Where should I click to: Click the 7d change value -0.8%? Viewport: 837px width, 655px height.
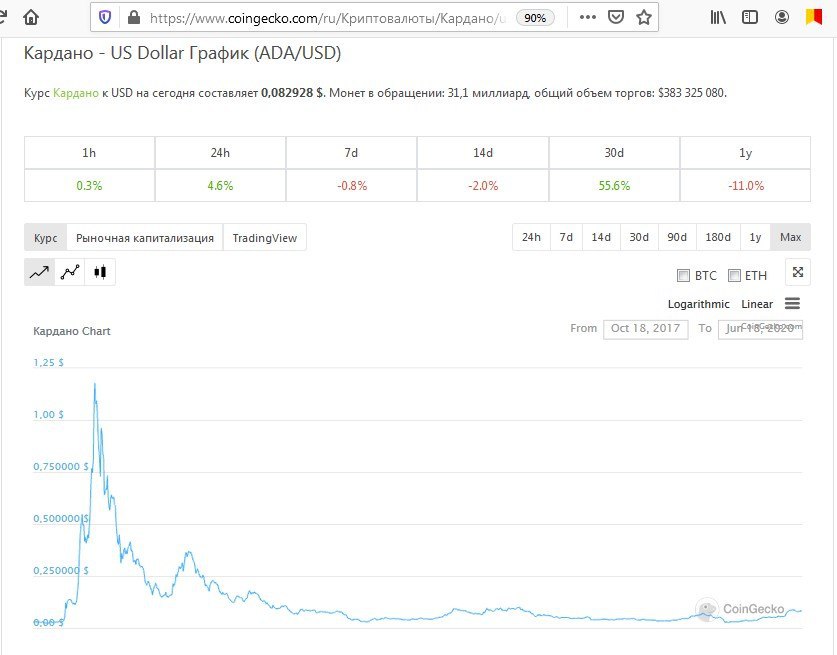click(x=352, y=186)
